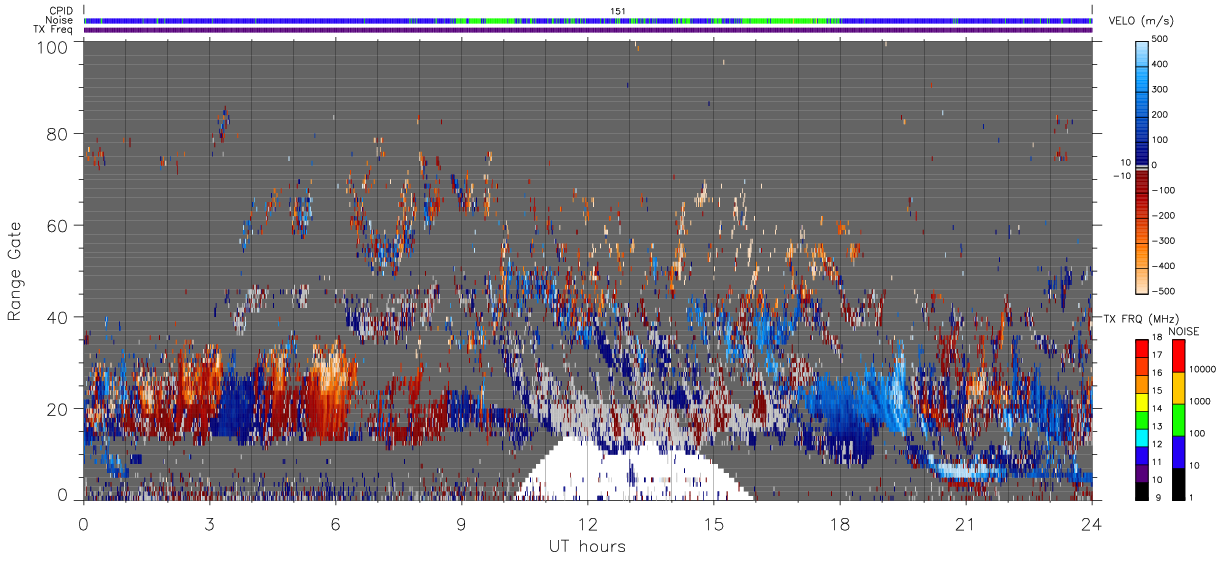Pick the black segment of NOISE color bar
1228x567 pixels.
click(x=1178, y=483)
